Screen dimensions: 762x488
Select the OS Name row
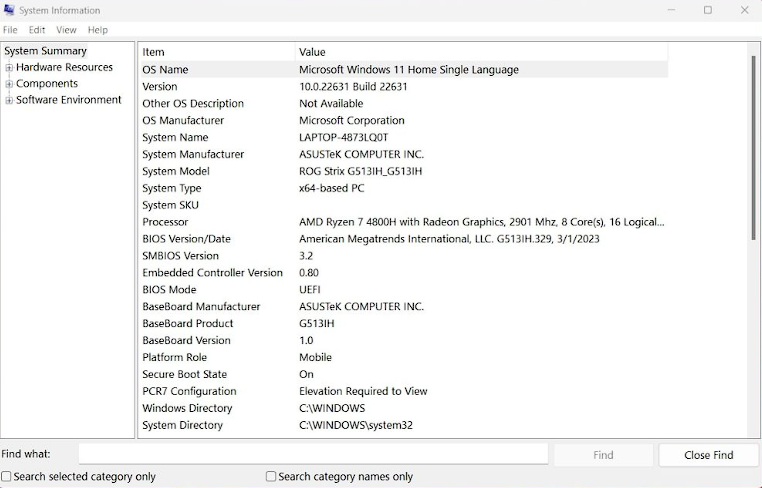coord(404,70)
